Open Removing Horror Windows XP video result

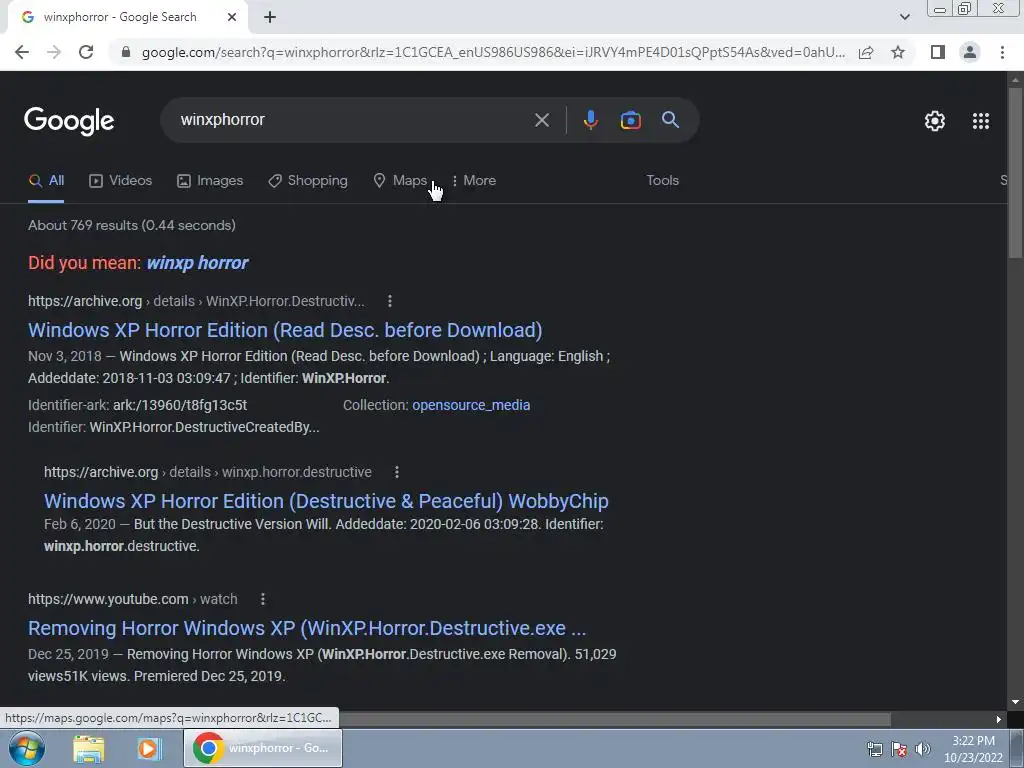[x=307, y=628]
